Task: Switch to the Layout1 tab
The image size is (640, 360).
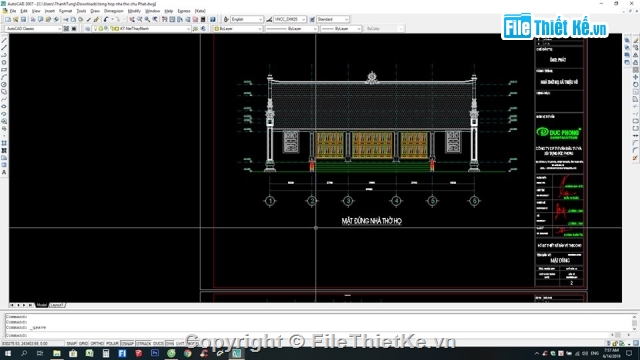Action: click(x=57, y=305)
